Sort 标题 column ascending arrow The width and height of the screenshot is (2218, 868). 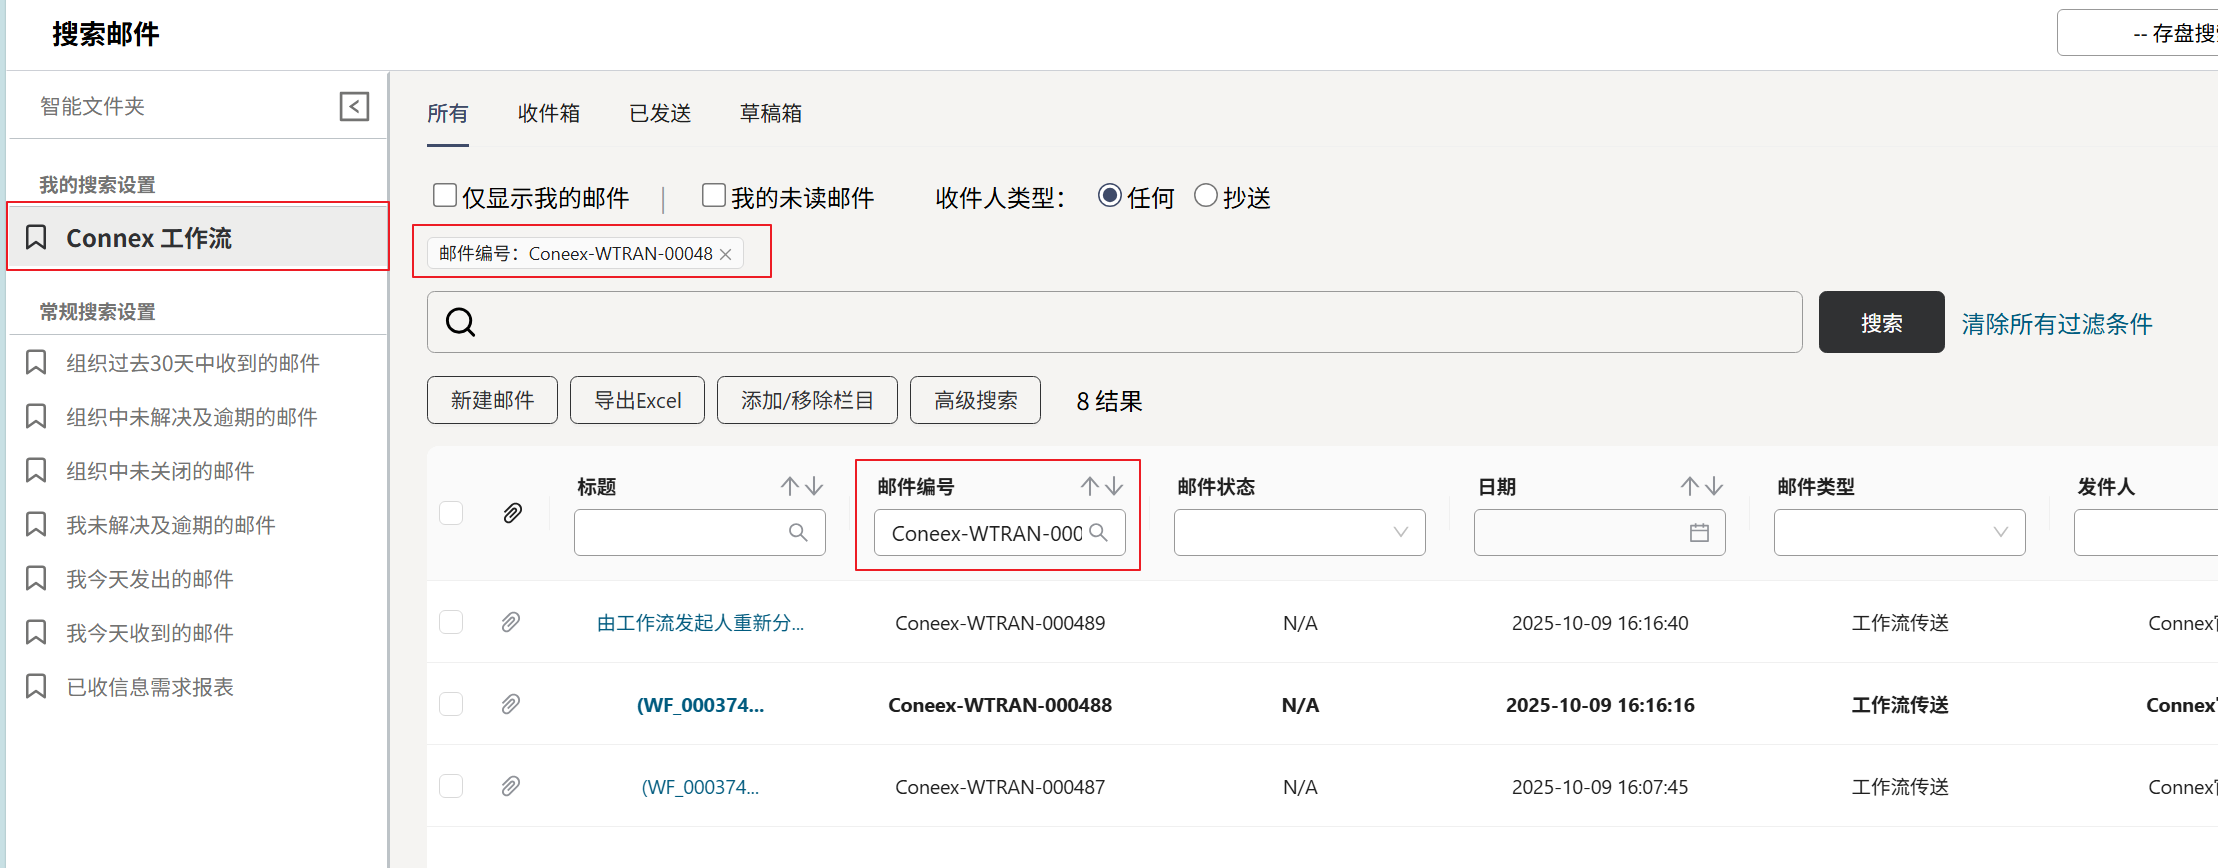coord(790,486)
